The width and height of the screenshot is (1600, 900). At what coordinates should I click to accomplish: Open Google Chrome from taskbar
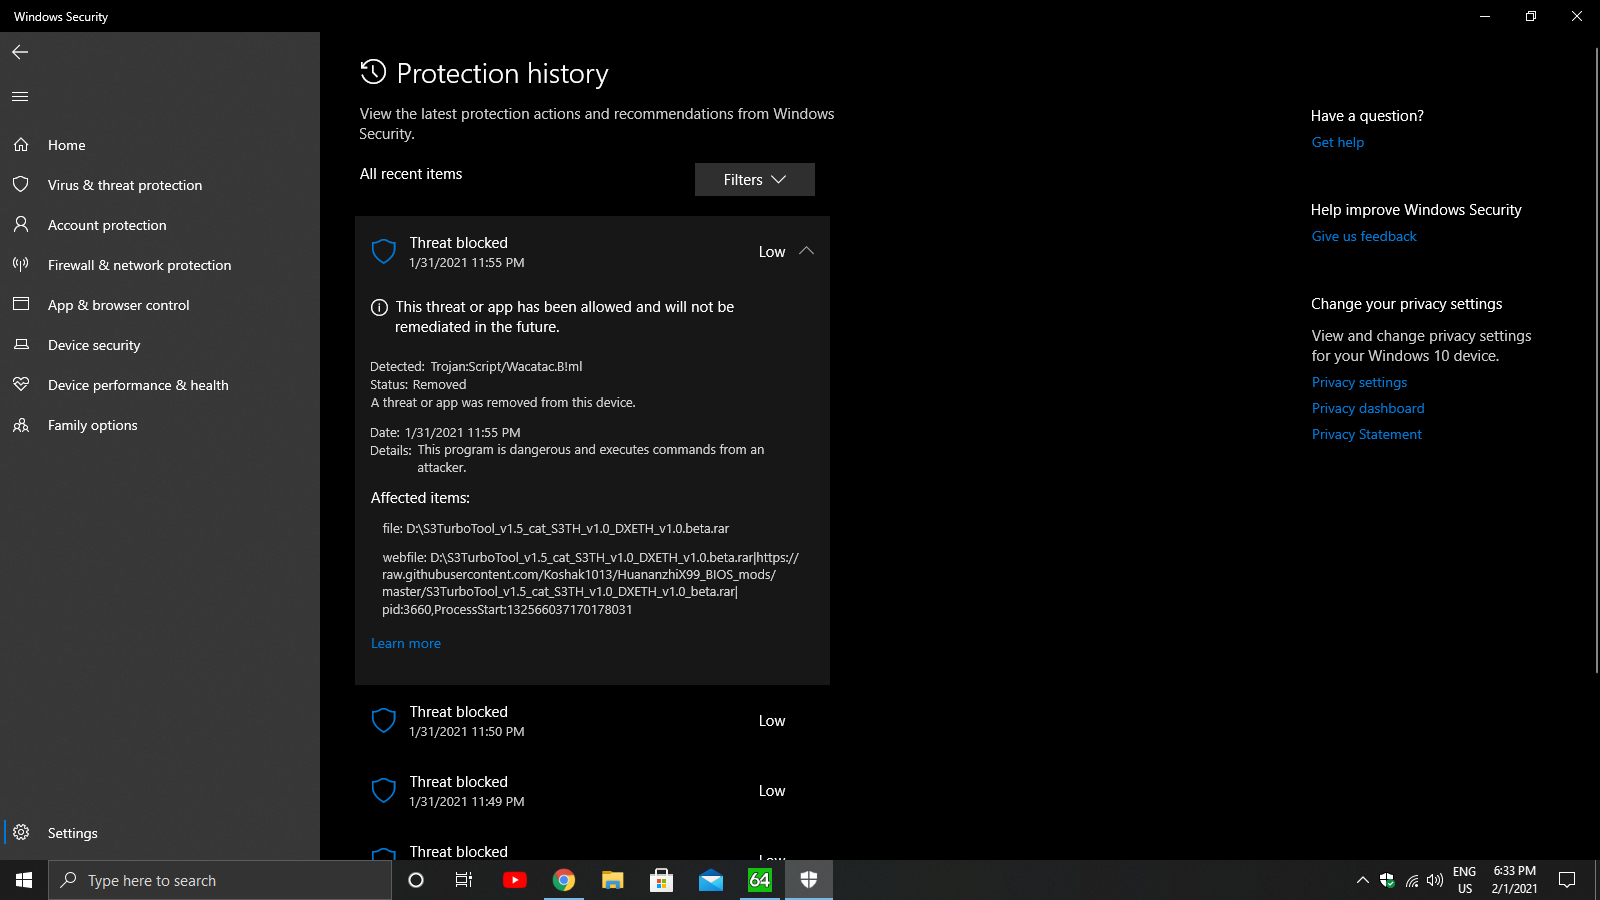point(564,880)
